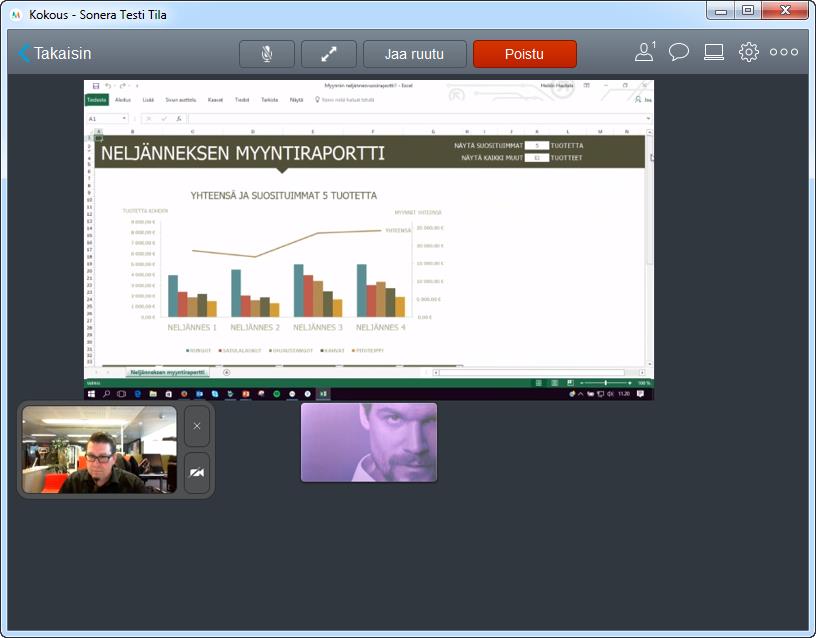
Task: Turn off the camera
Action: tap(197, 473)
